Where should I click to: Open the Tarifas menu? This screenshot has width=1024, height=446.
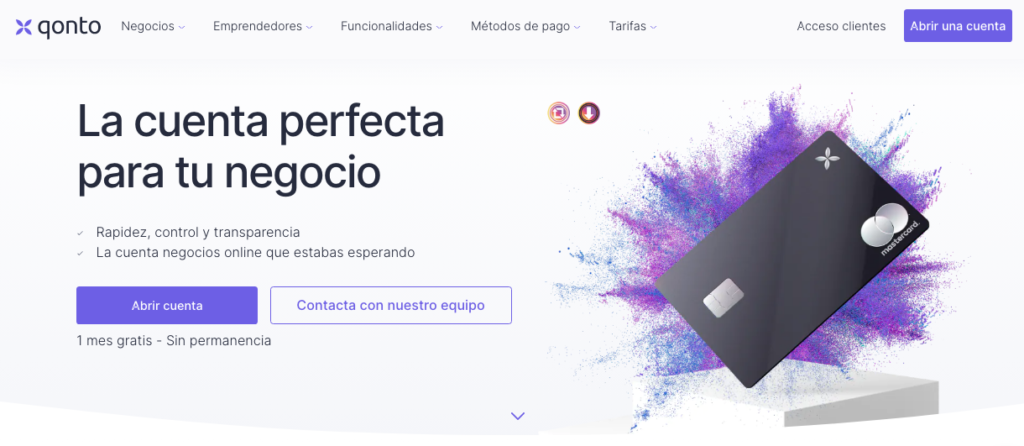pyautogui.click(x=632, y=27)
